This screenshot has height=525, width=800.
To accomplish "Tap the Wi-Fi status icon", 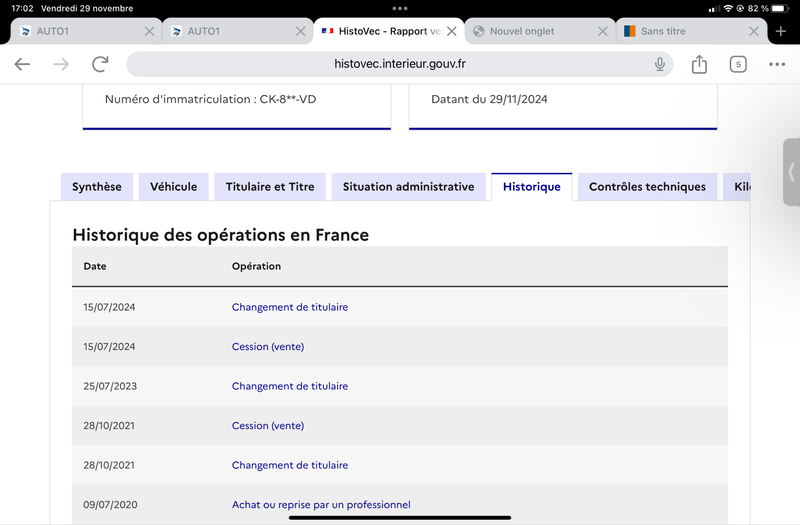I will tap(728, 8).
